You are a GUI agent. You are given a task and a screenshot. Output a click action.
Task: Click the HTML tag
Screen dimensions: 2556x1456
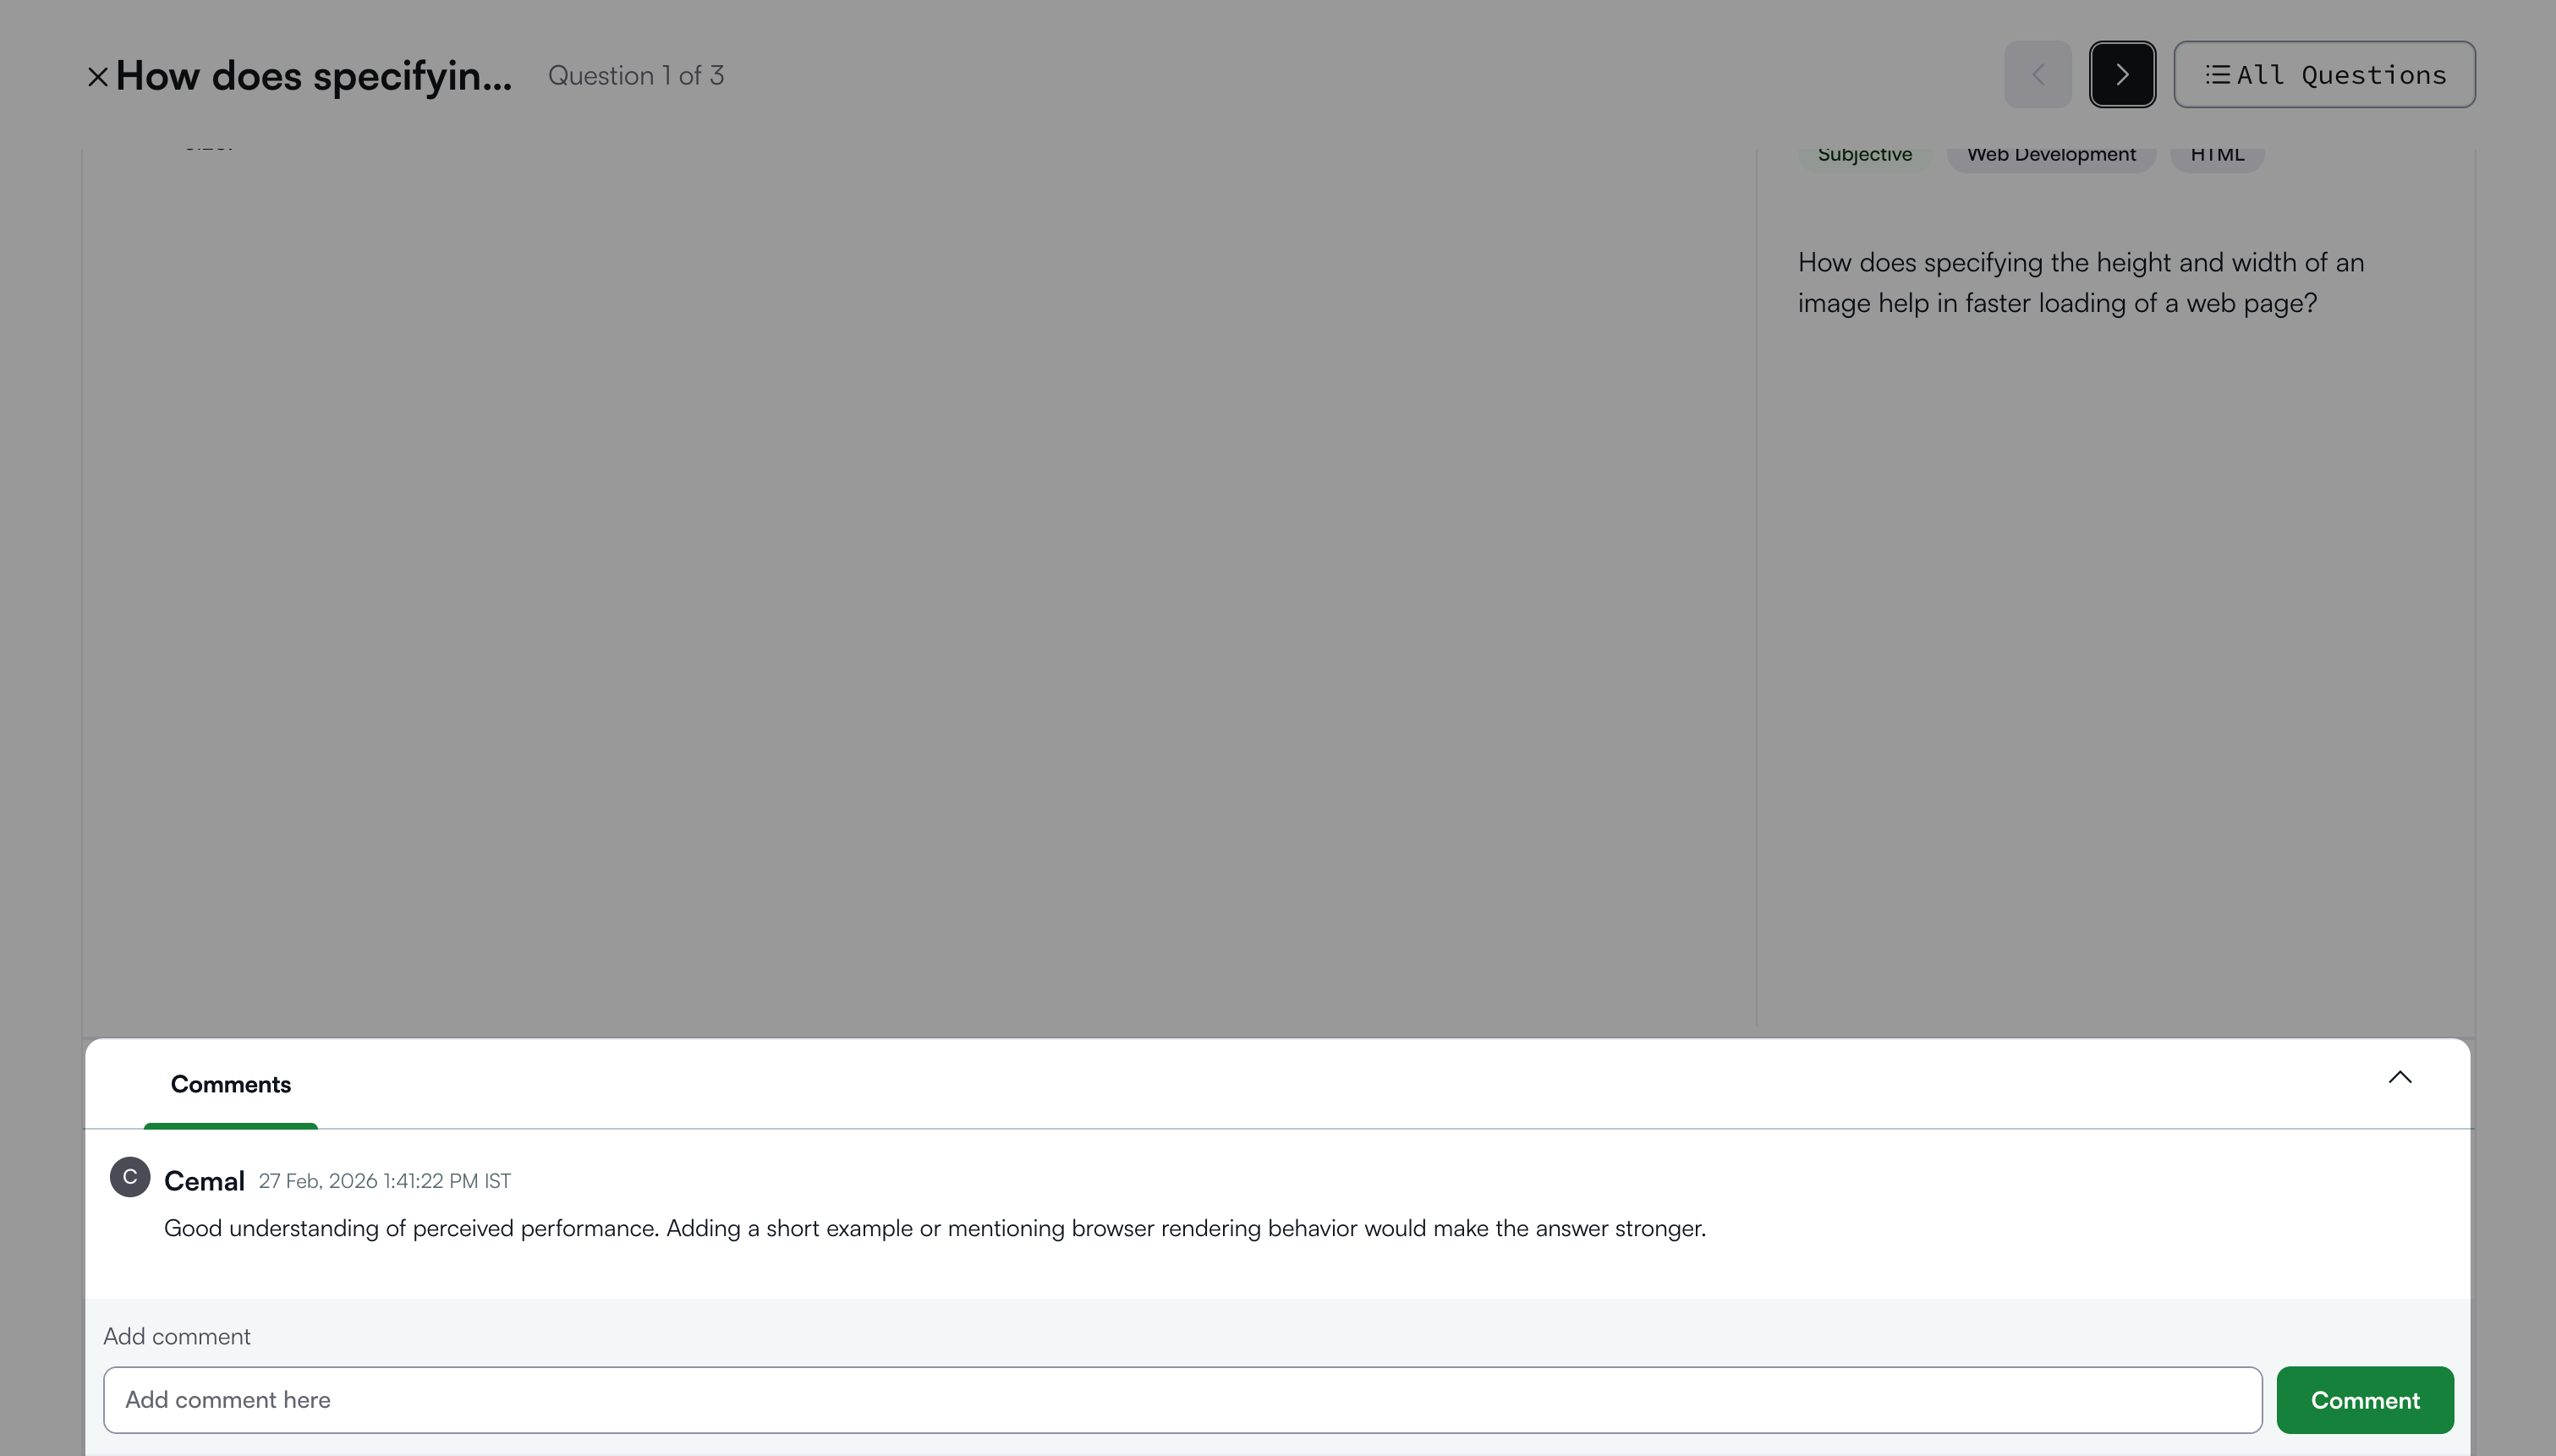(2216, 155)
